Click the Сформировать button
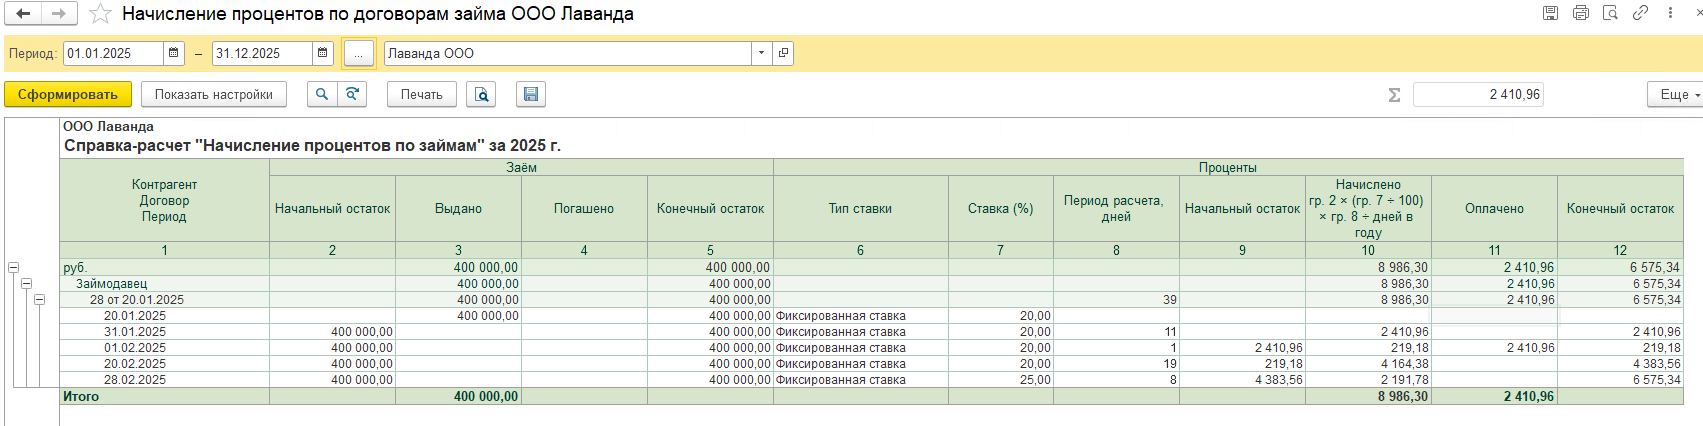The height and width of the screenshot is (426, 1703). point(67,94)
